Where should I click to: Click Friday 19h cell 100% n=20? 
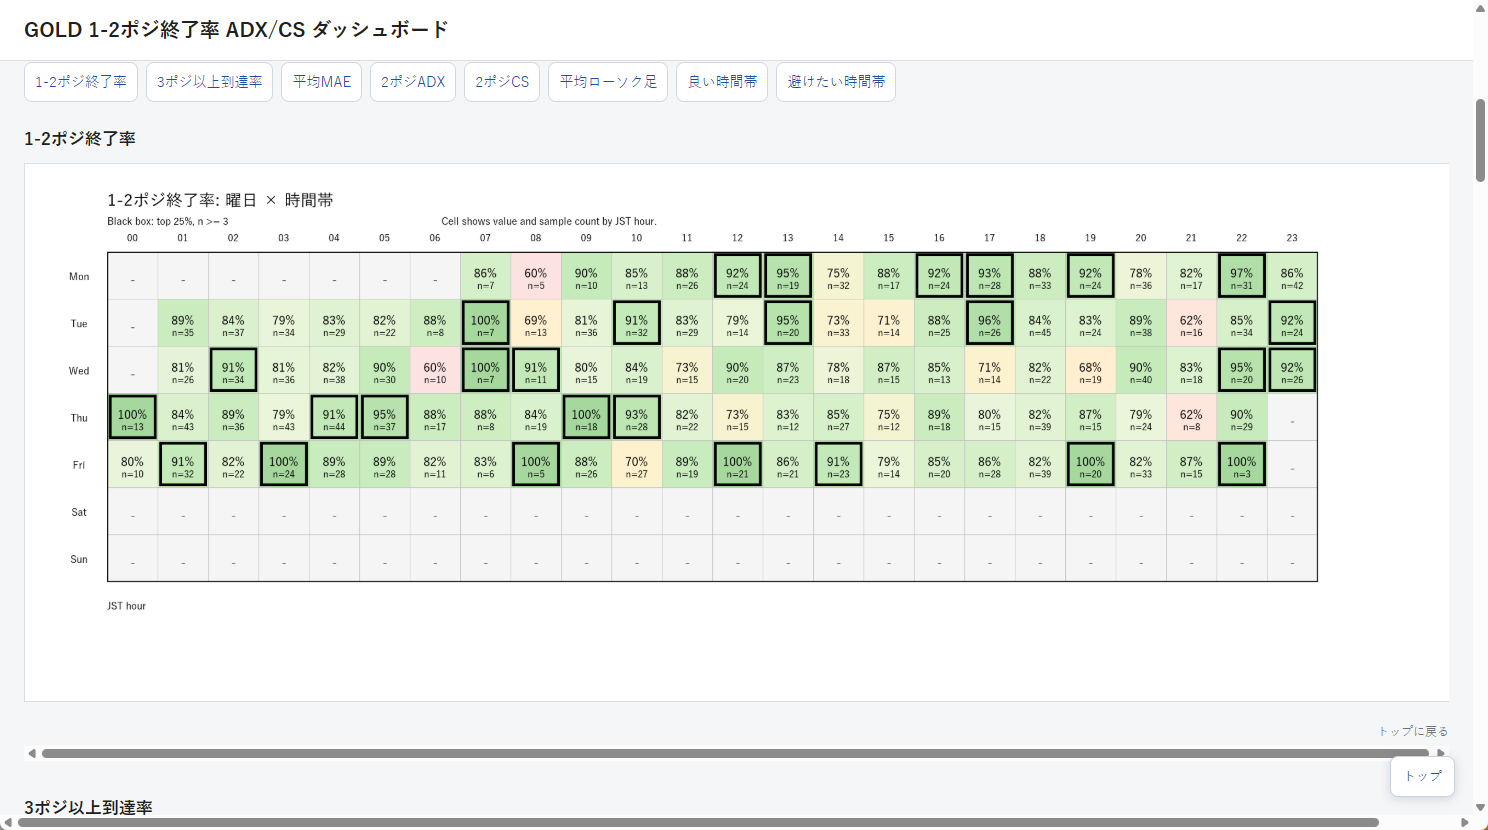1090,465
